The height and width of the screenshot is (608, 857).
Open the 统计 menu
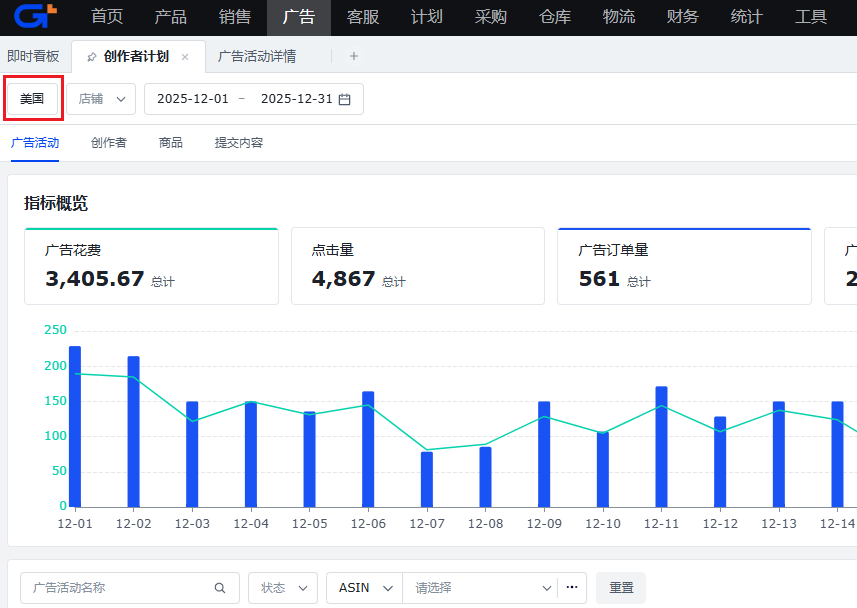(x=747, y=17)
